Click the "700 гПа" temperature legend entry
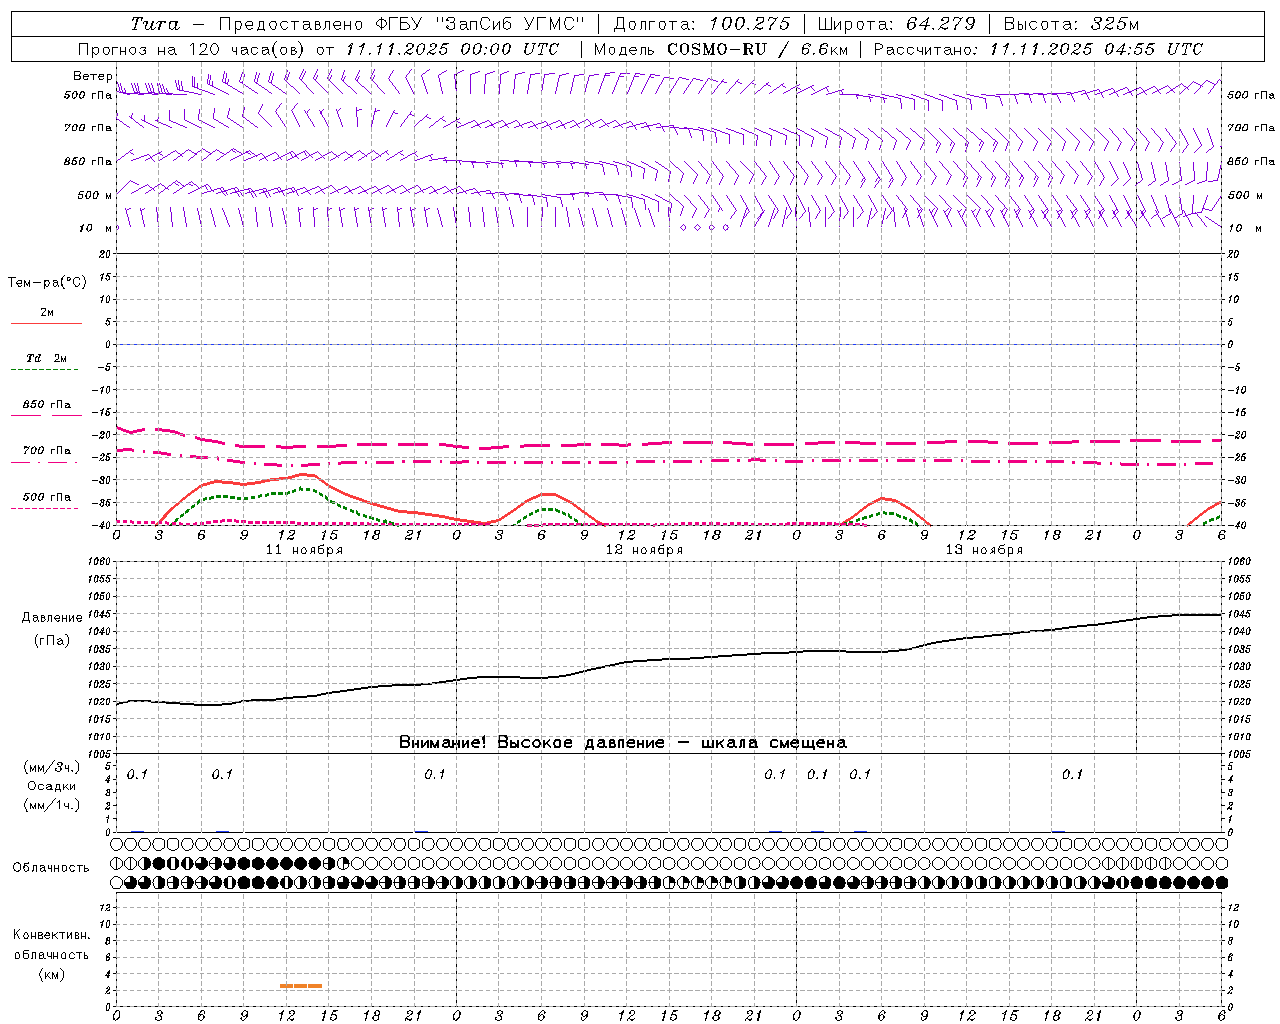Viewport: 1280px width, 1024px height. point(47,451)
